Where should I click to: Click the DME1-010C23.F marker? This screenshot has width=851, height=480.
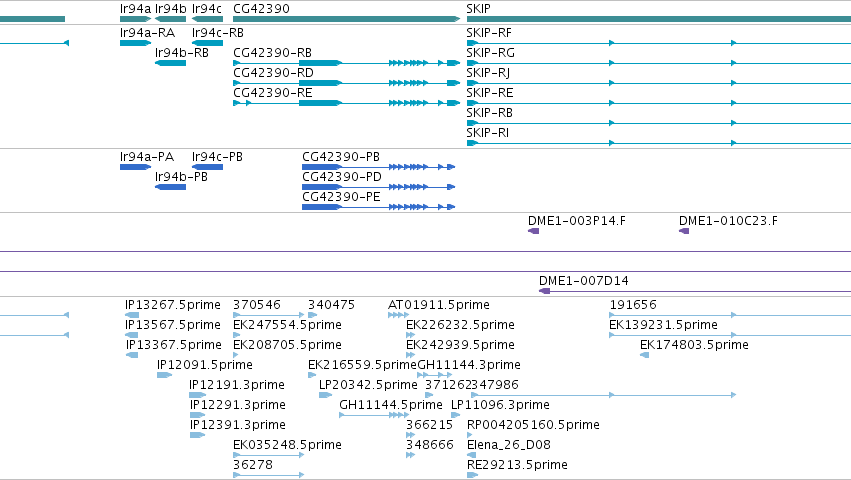coord(684,231)
